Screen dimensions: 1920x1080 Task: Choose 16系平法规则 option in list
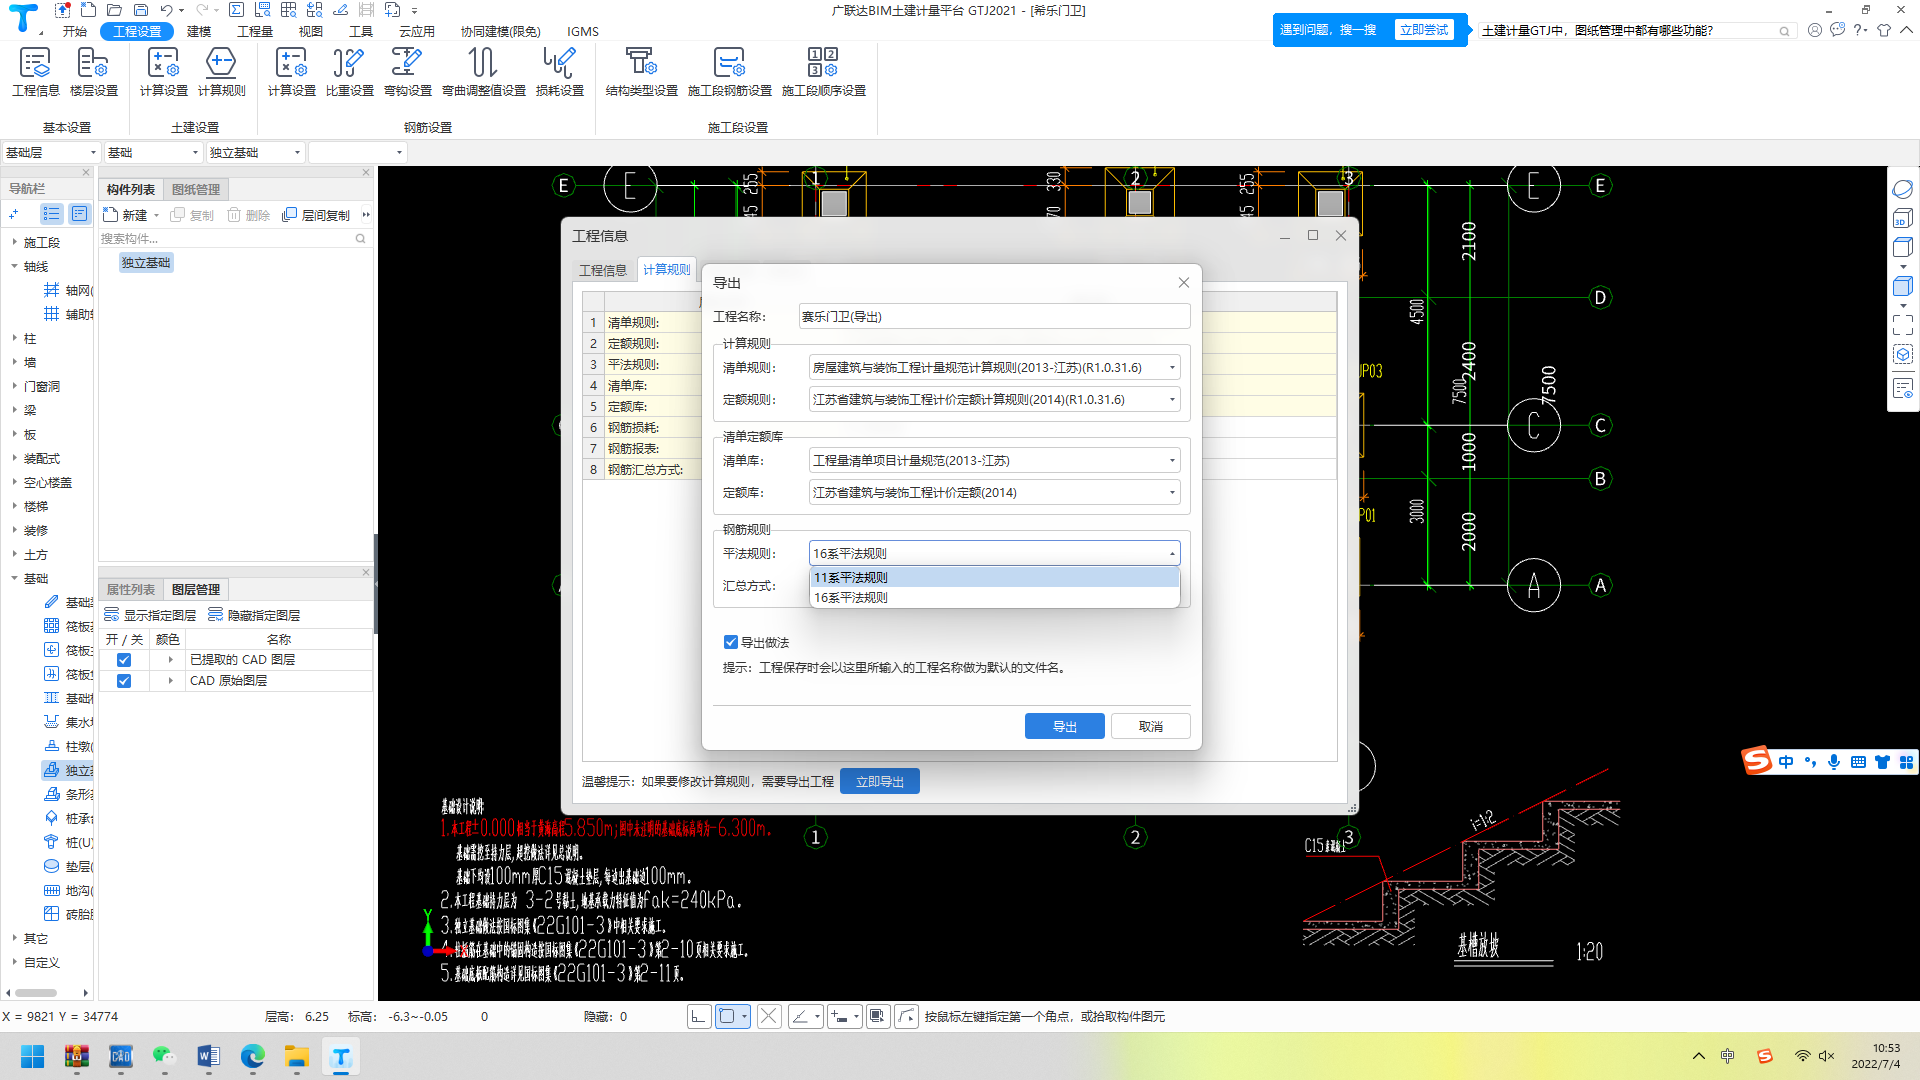click(995, 597)
